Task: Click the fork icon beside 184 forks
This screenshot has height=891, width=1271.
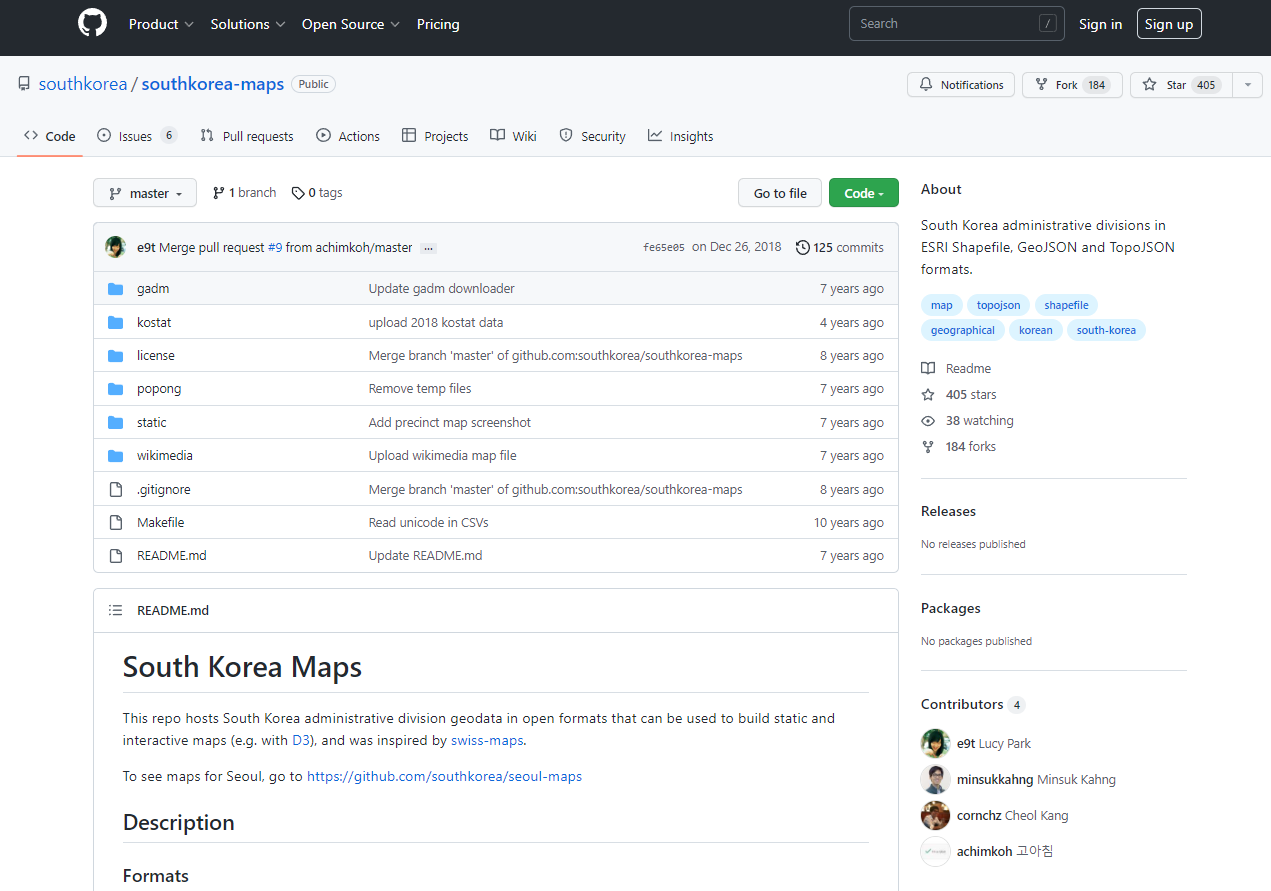Action: click(928, 446)
